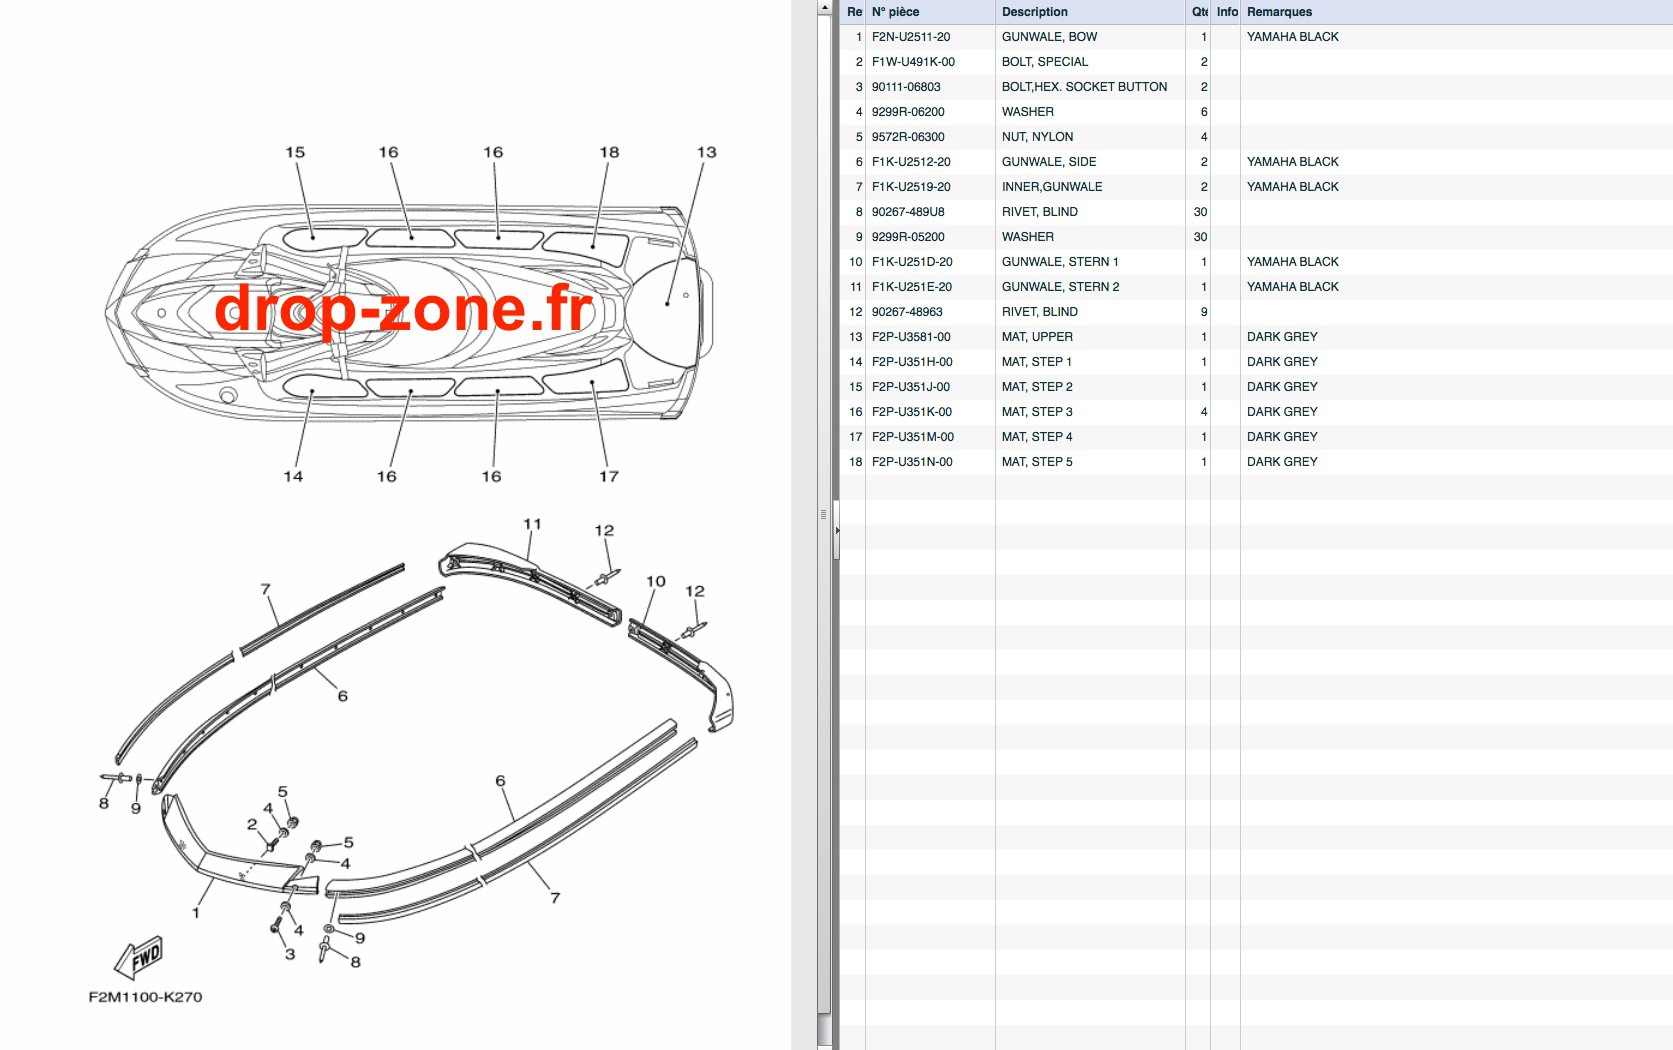The width and height of the screenshot is (1673, 1050).
Task: Click the vertical scrollbar beside the parts table
Action: [824, 525]
